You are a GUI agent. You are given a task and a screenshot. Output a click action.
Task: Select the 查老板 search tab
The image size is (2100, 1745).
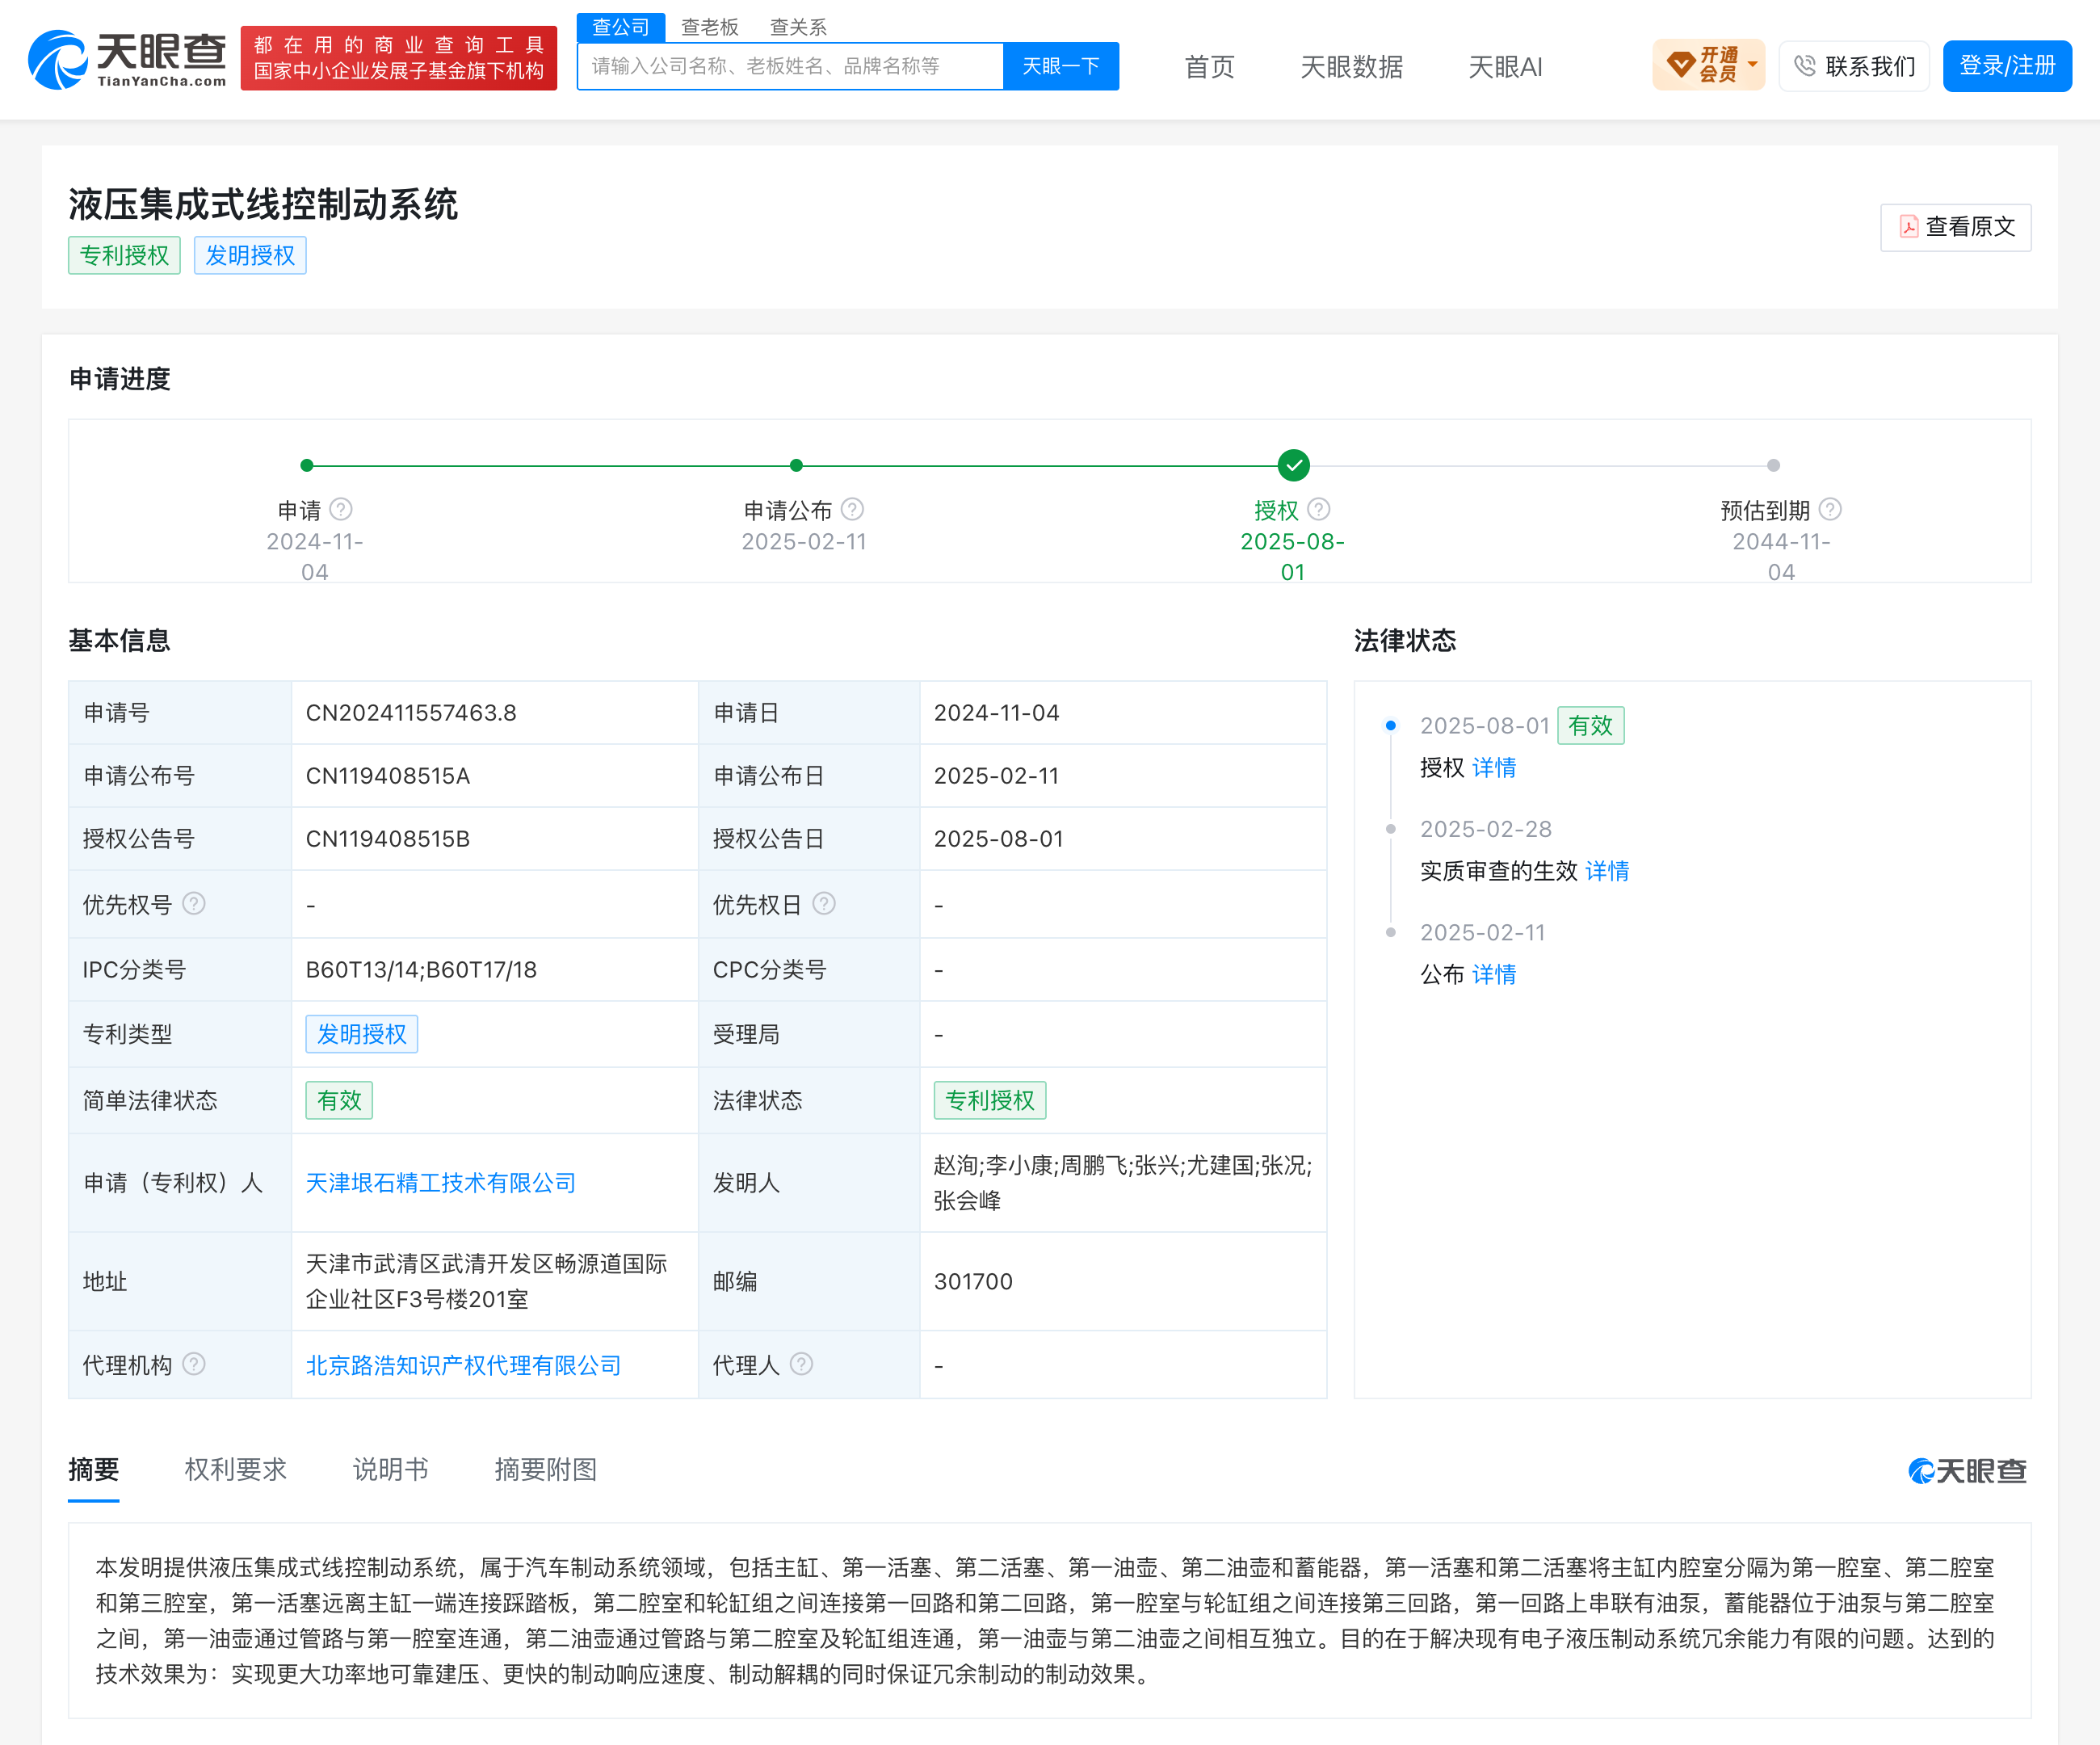point(709,27)
